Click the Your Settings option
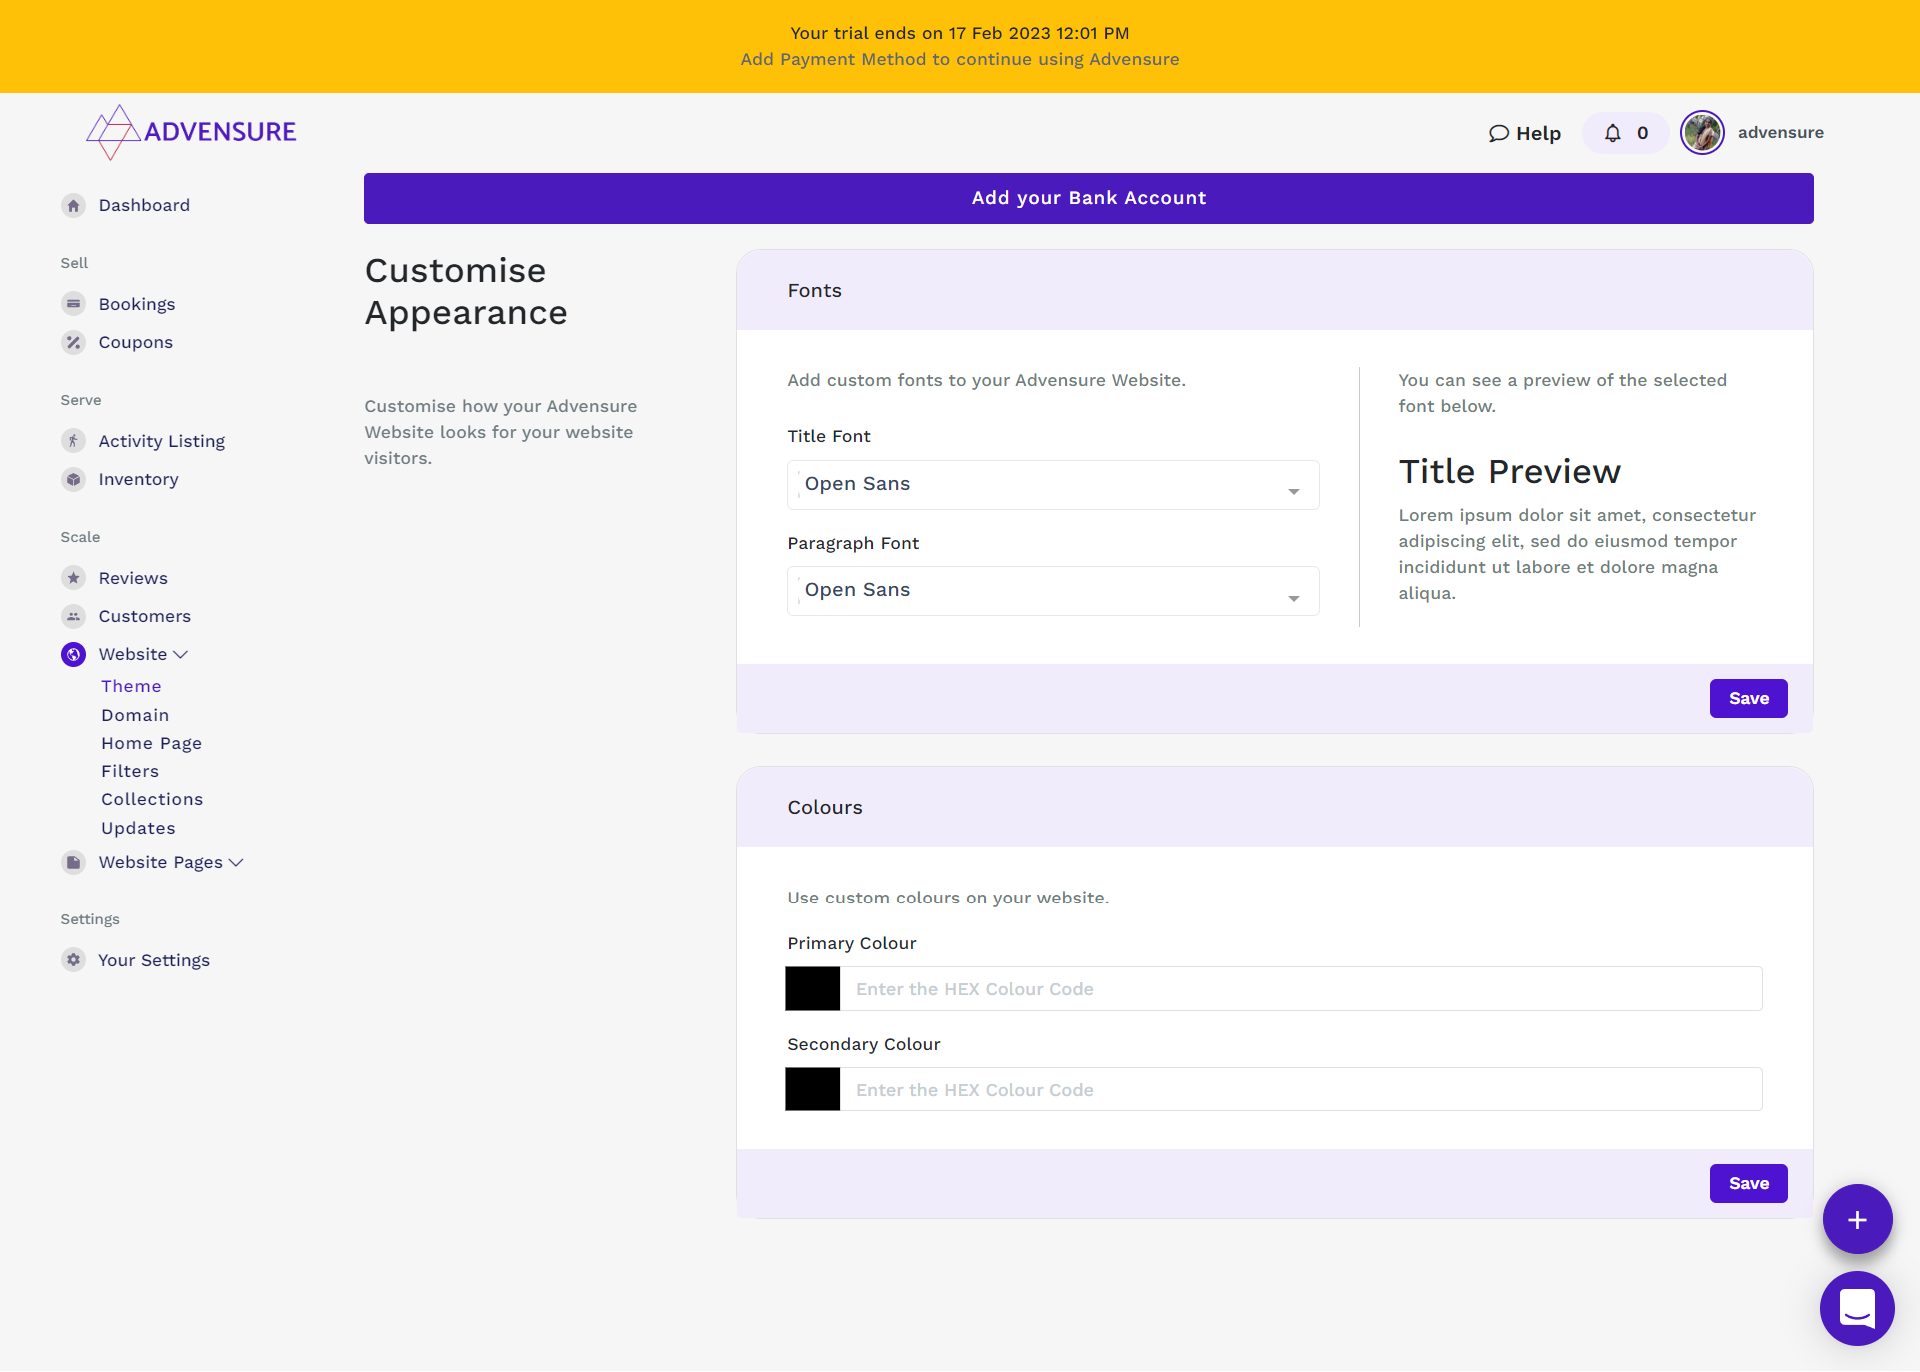Viewport: 1920px width, 1372px height. coord(154,959)
